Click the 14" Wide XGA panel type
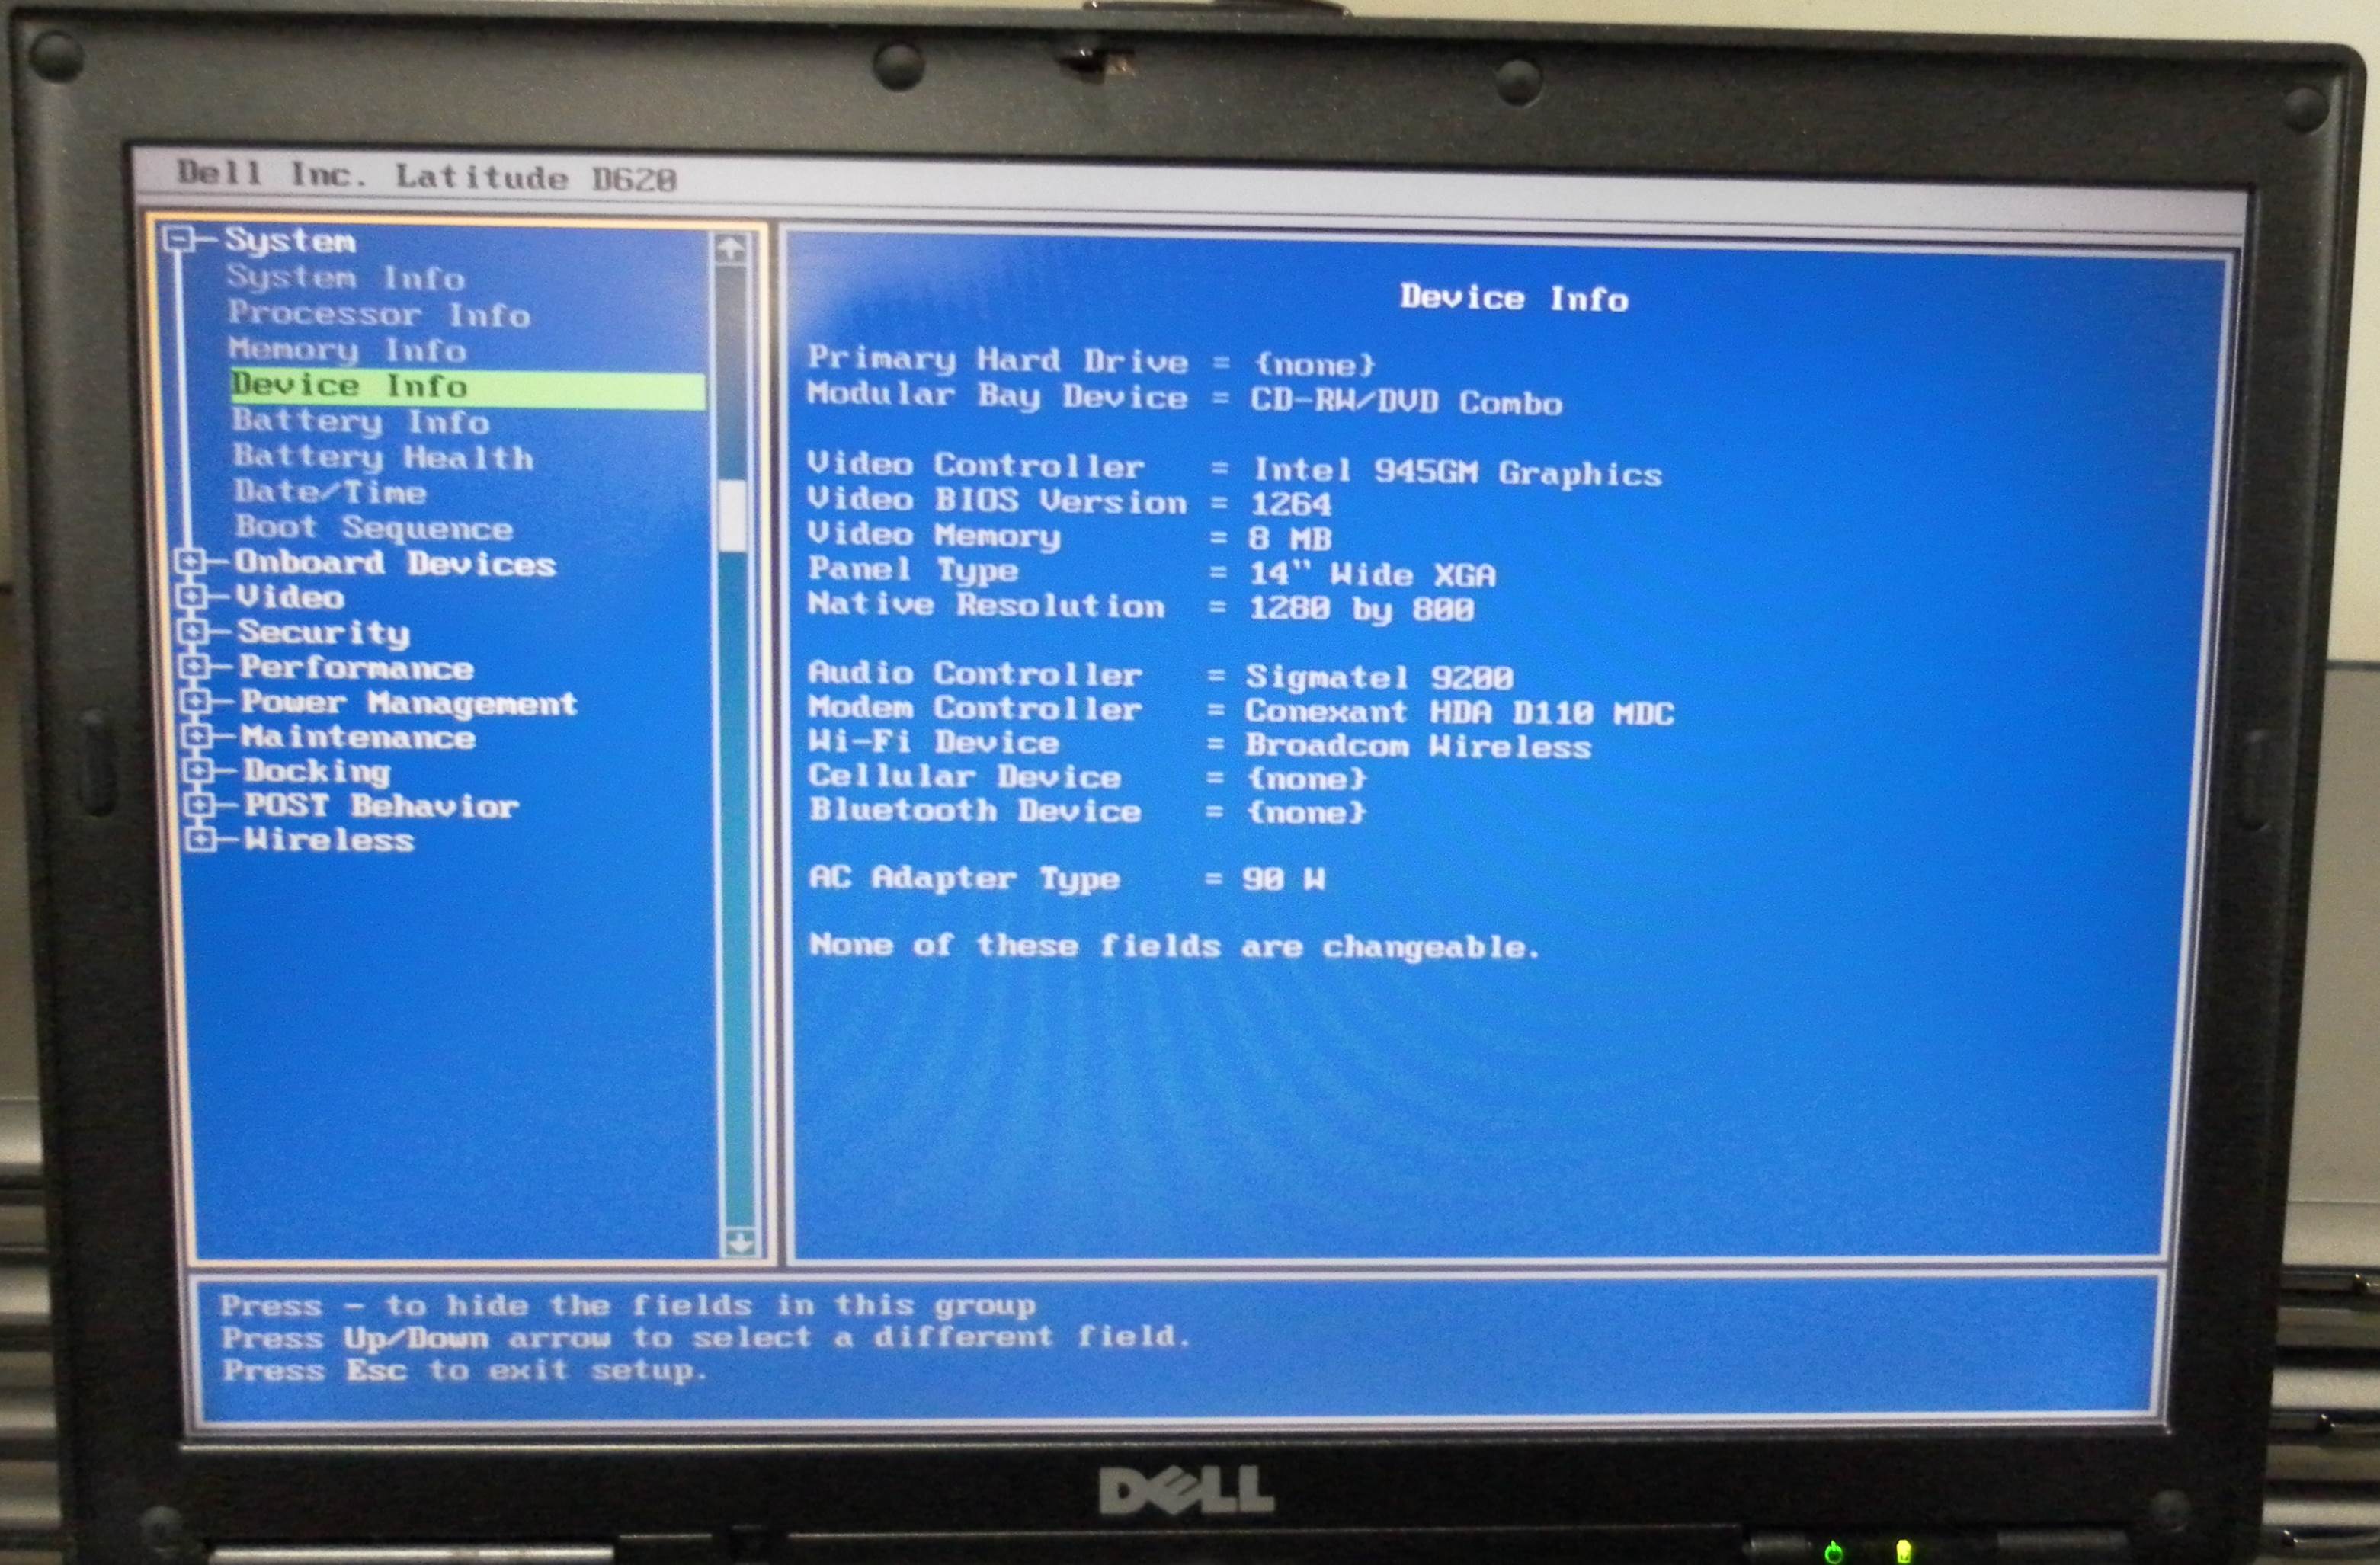This screenshot has height=1565, width=2380. [1372, 574]
